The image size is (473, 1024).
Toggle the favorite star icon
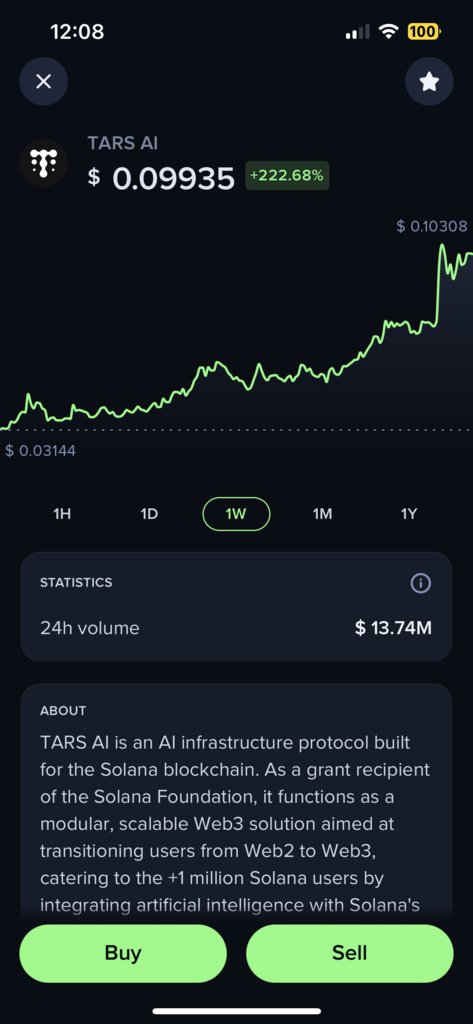[x=429, y=81]
